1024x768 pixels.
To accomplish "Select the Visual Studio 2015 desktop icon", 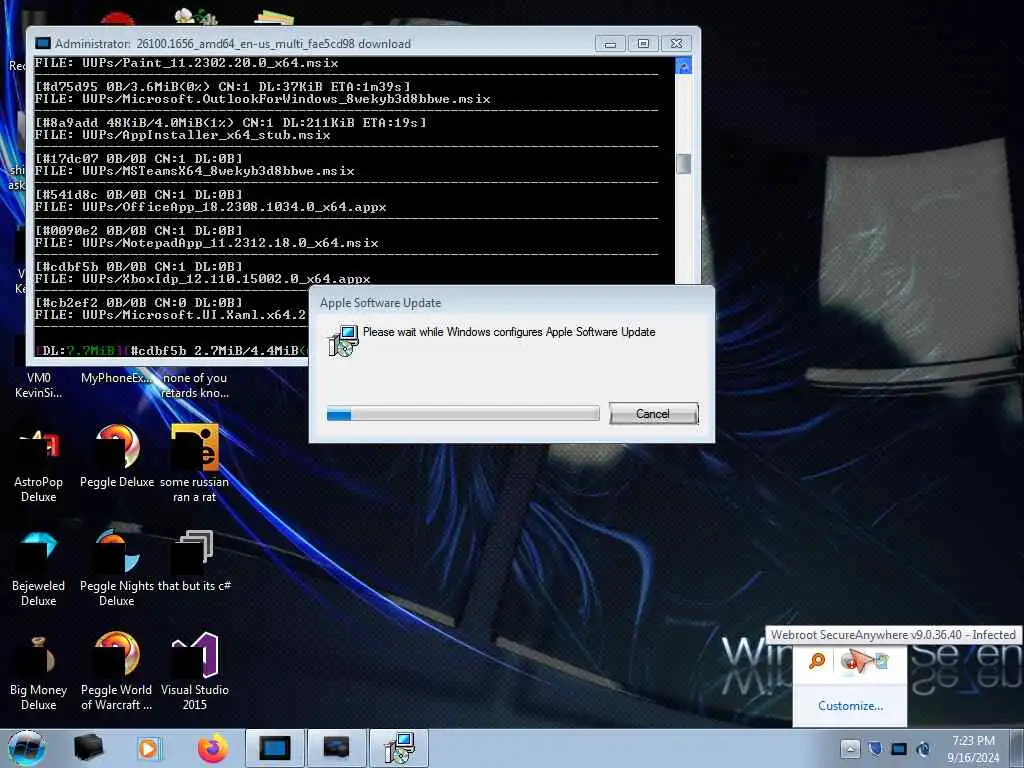I will (195, 673).
